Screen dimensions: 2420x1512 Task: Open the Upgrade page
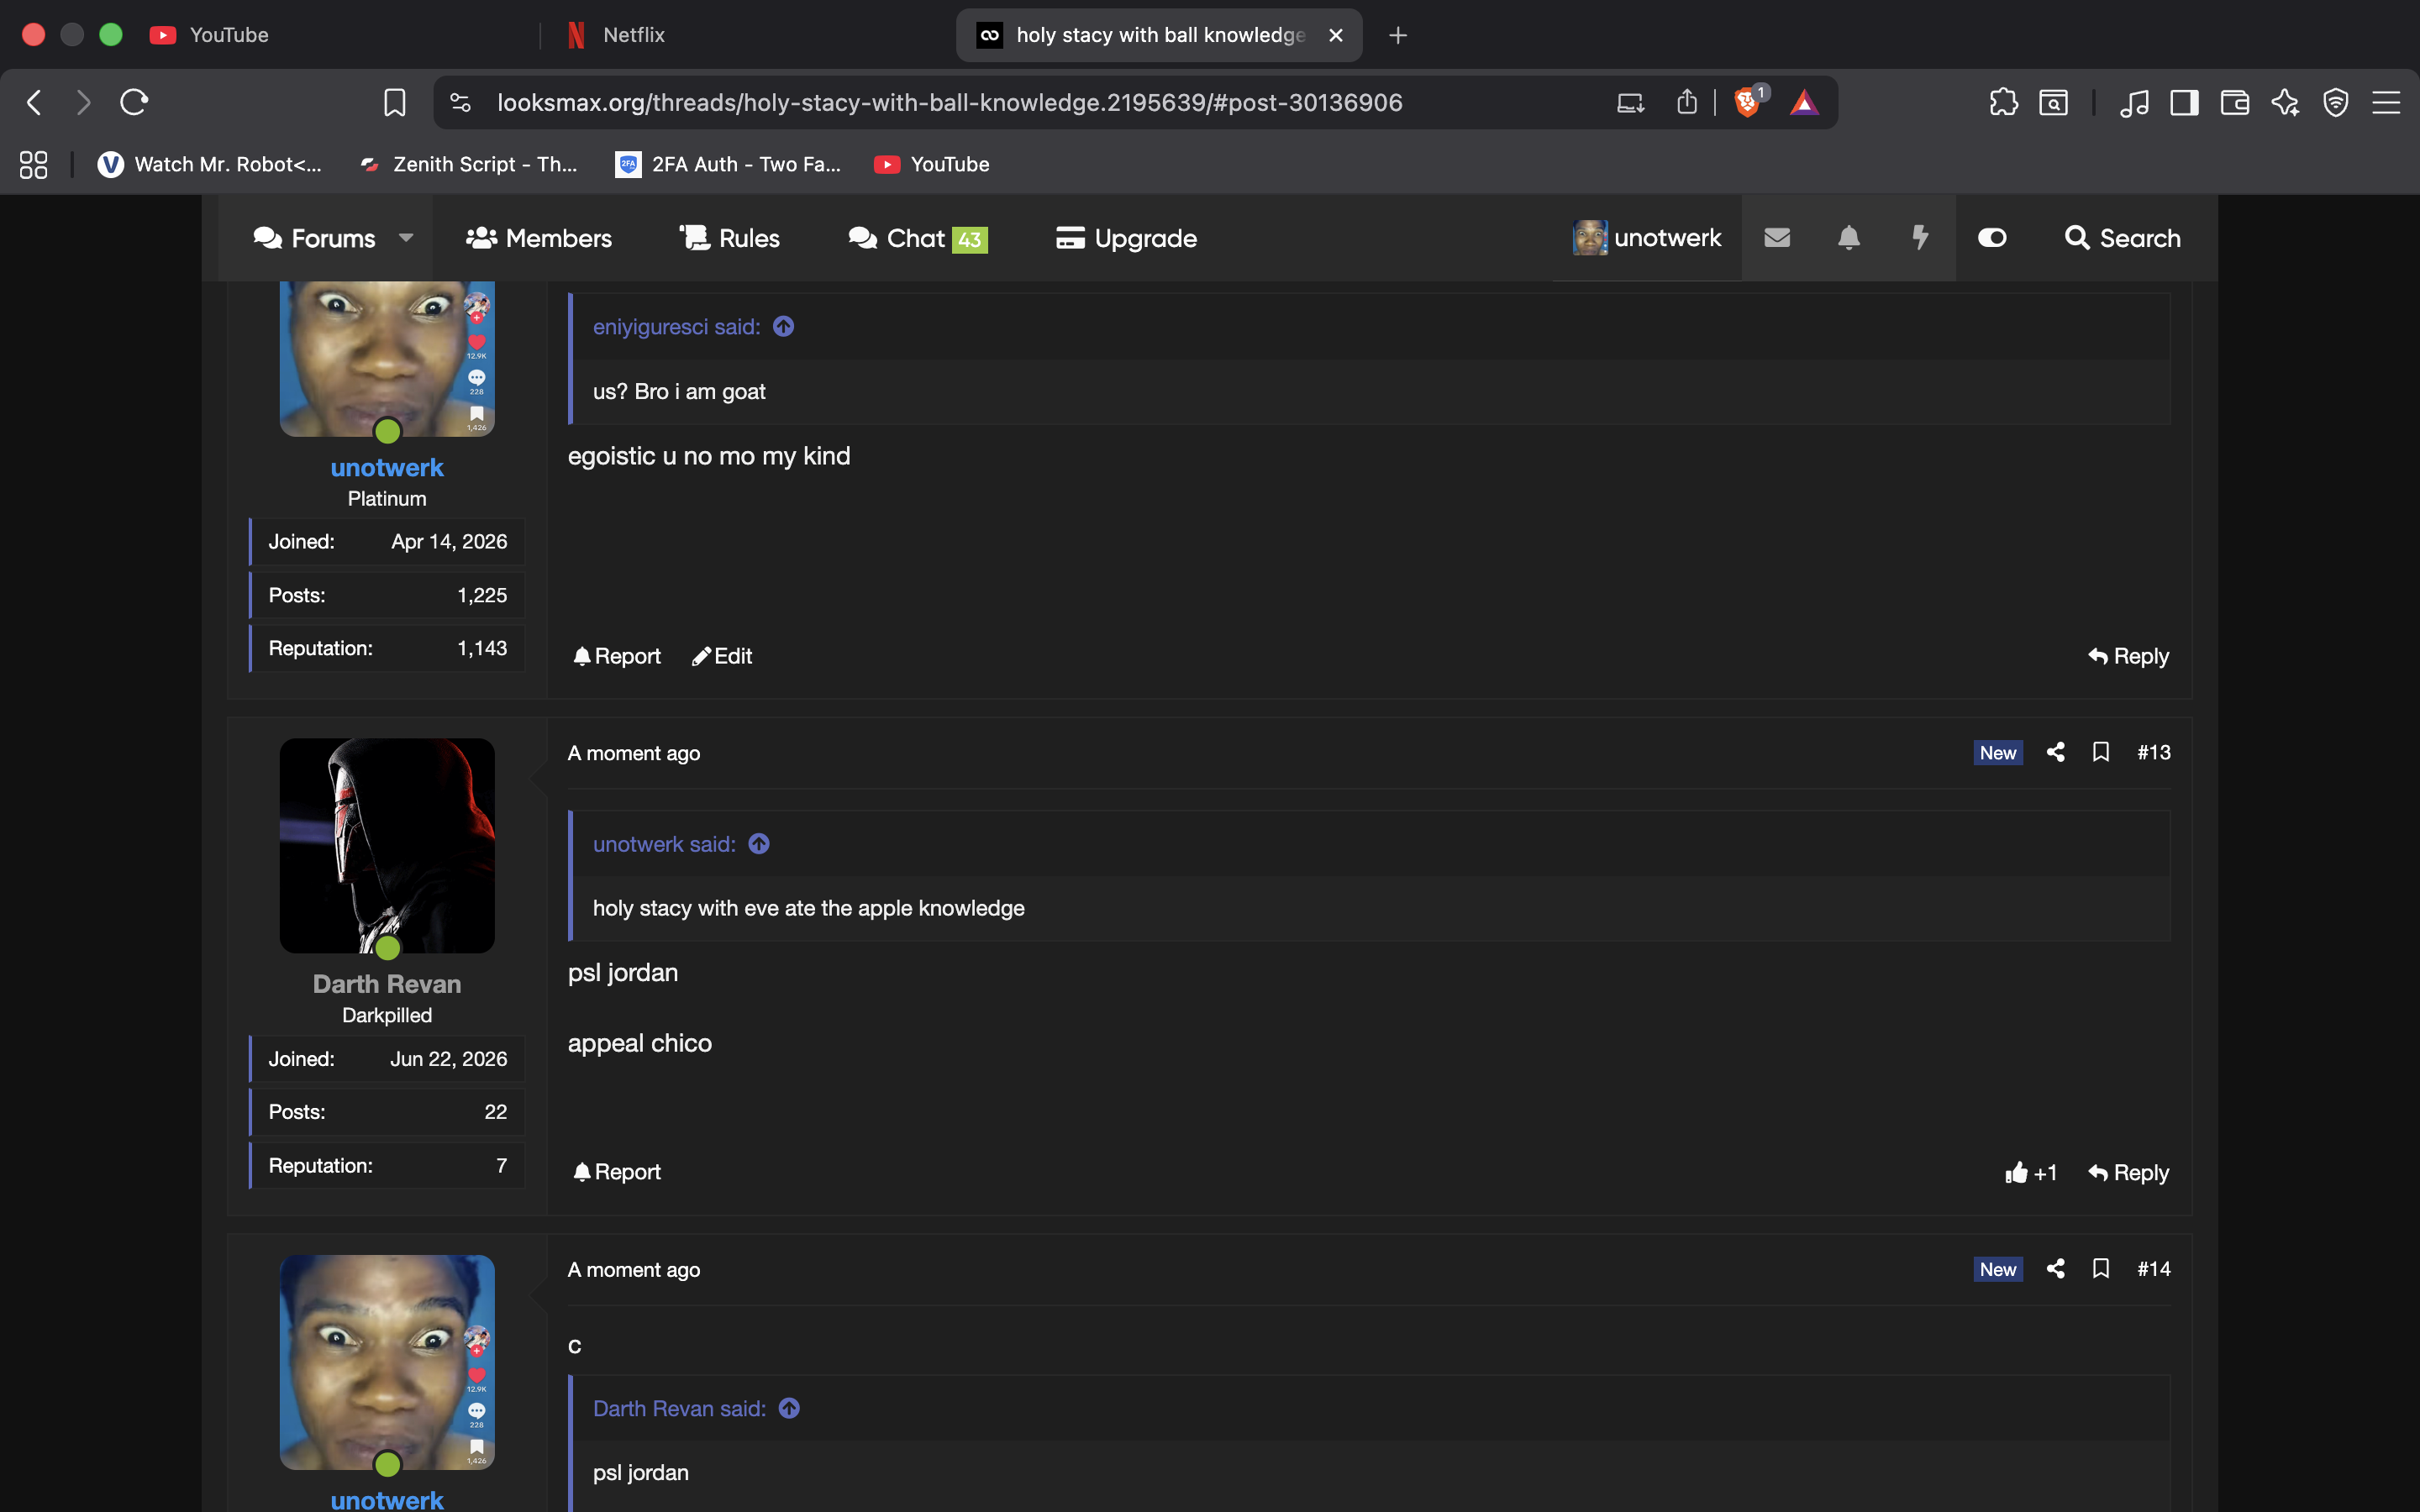point(1126,238)
